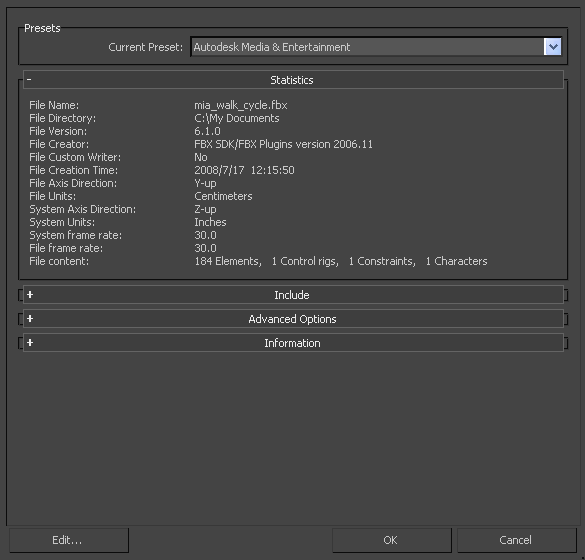Dismiss the dialog with Cancel
The width and height of the screenshot is (585, 560).
point(517,540)
